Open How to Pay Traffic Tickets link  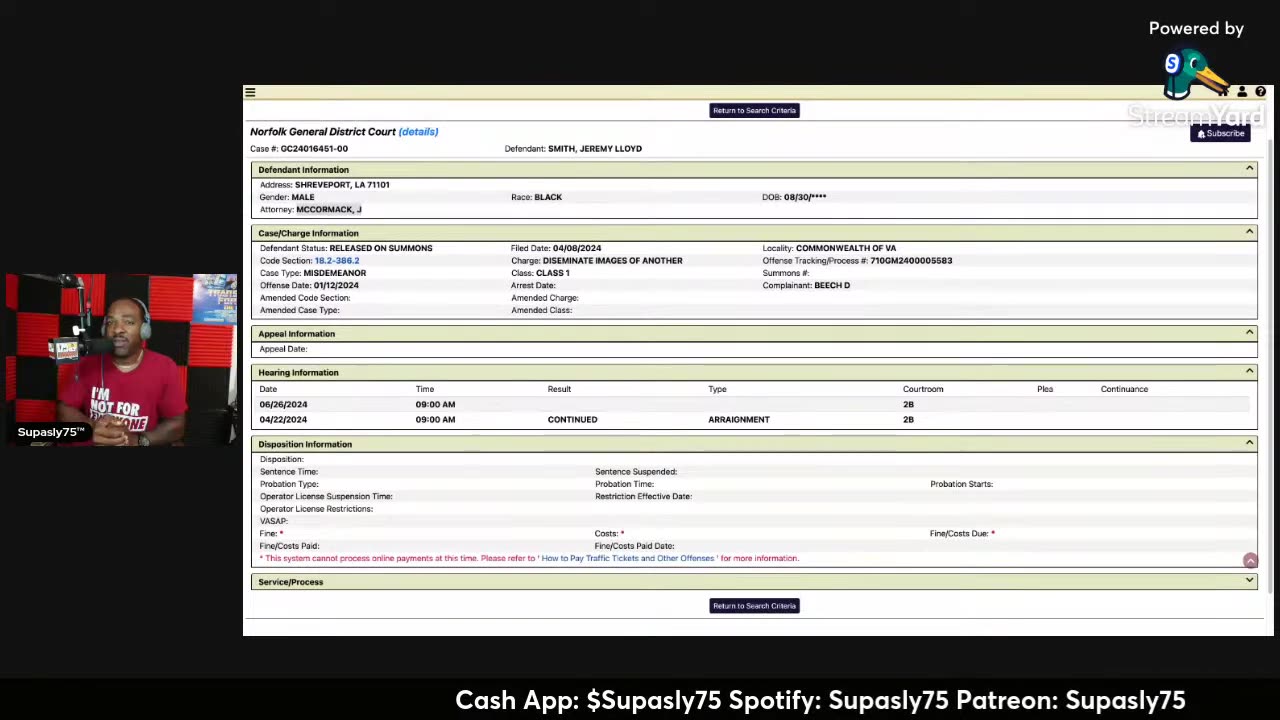click(x=628, y=558)
